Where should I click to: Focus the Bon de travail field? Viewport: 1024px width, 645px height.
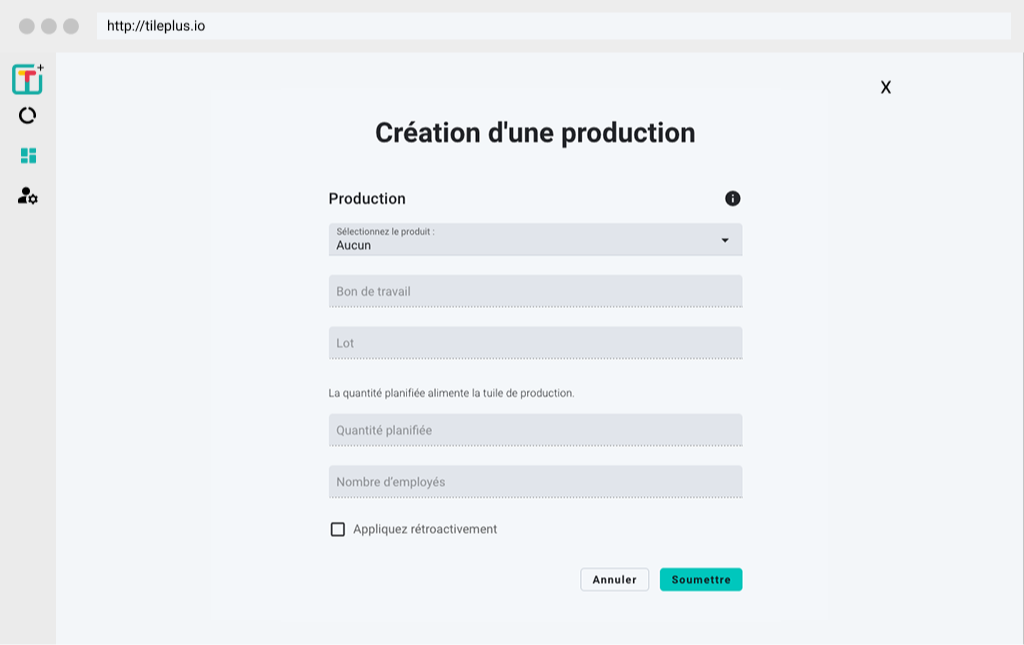535,291
